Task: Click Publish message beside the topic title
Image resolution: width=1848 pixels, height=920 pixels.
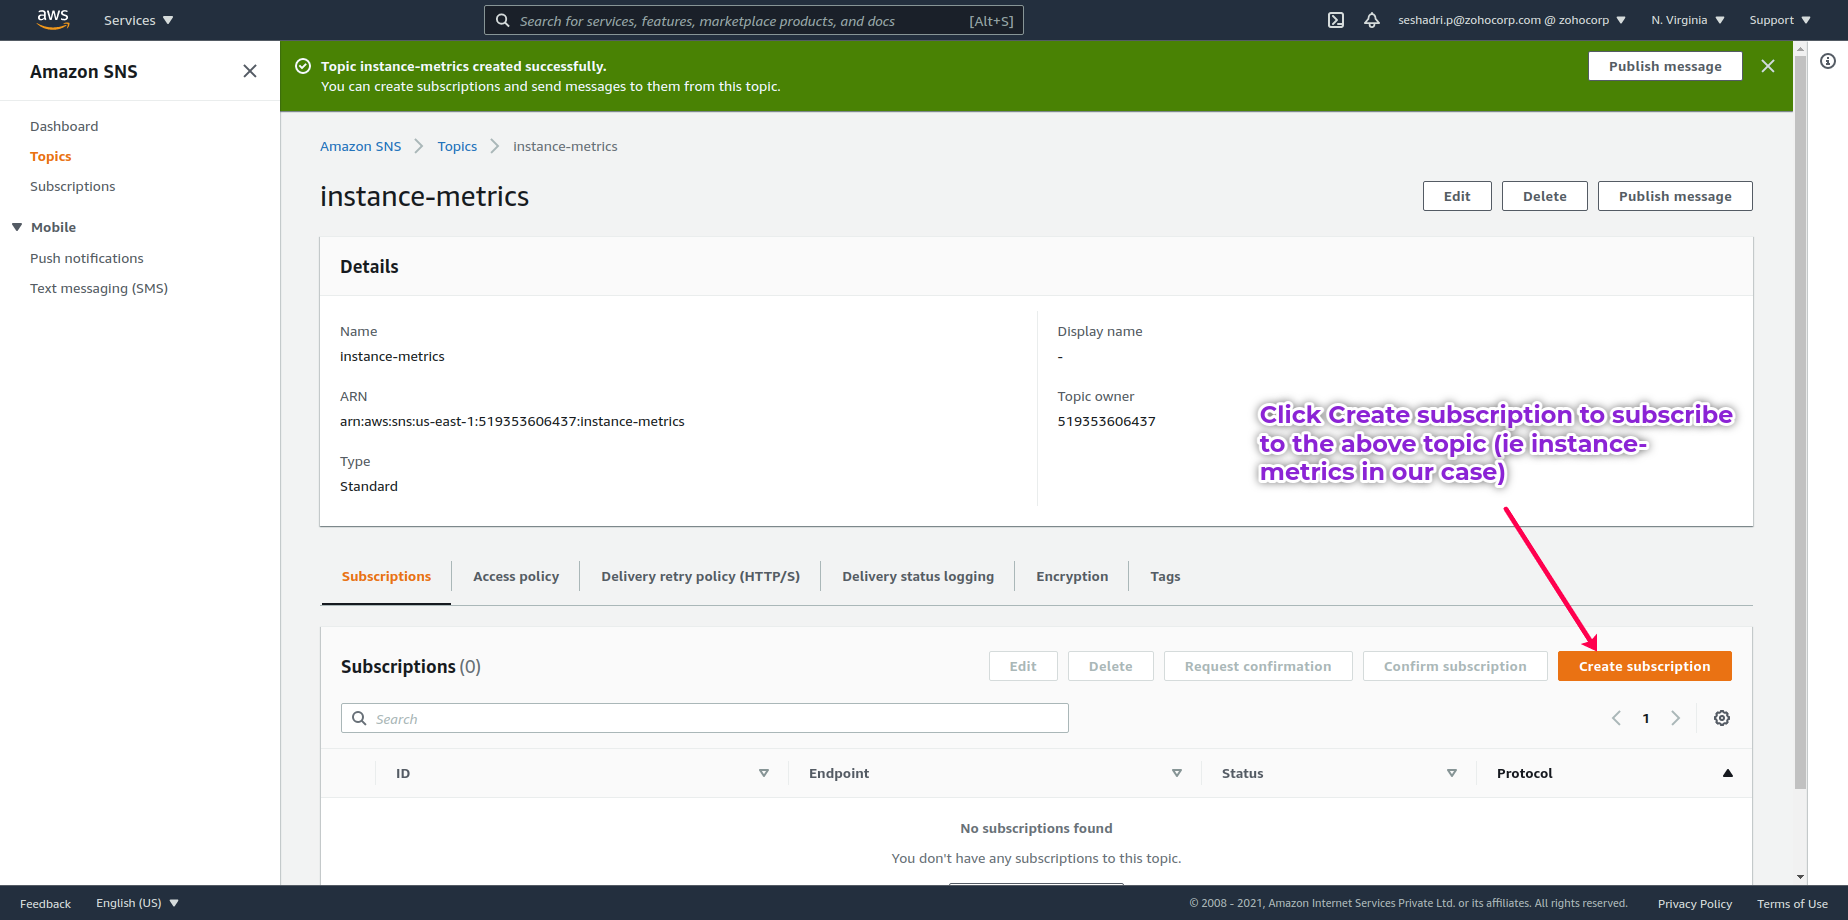Action: [1675, 196]
